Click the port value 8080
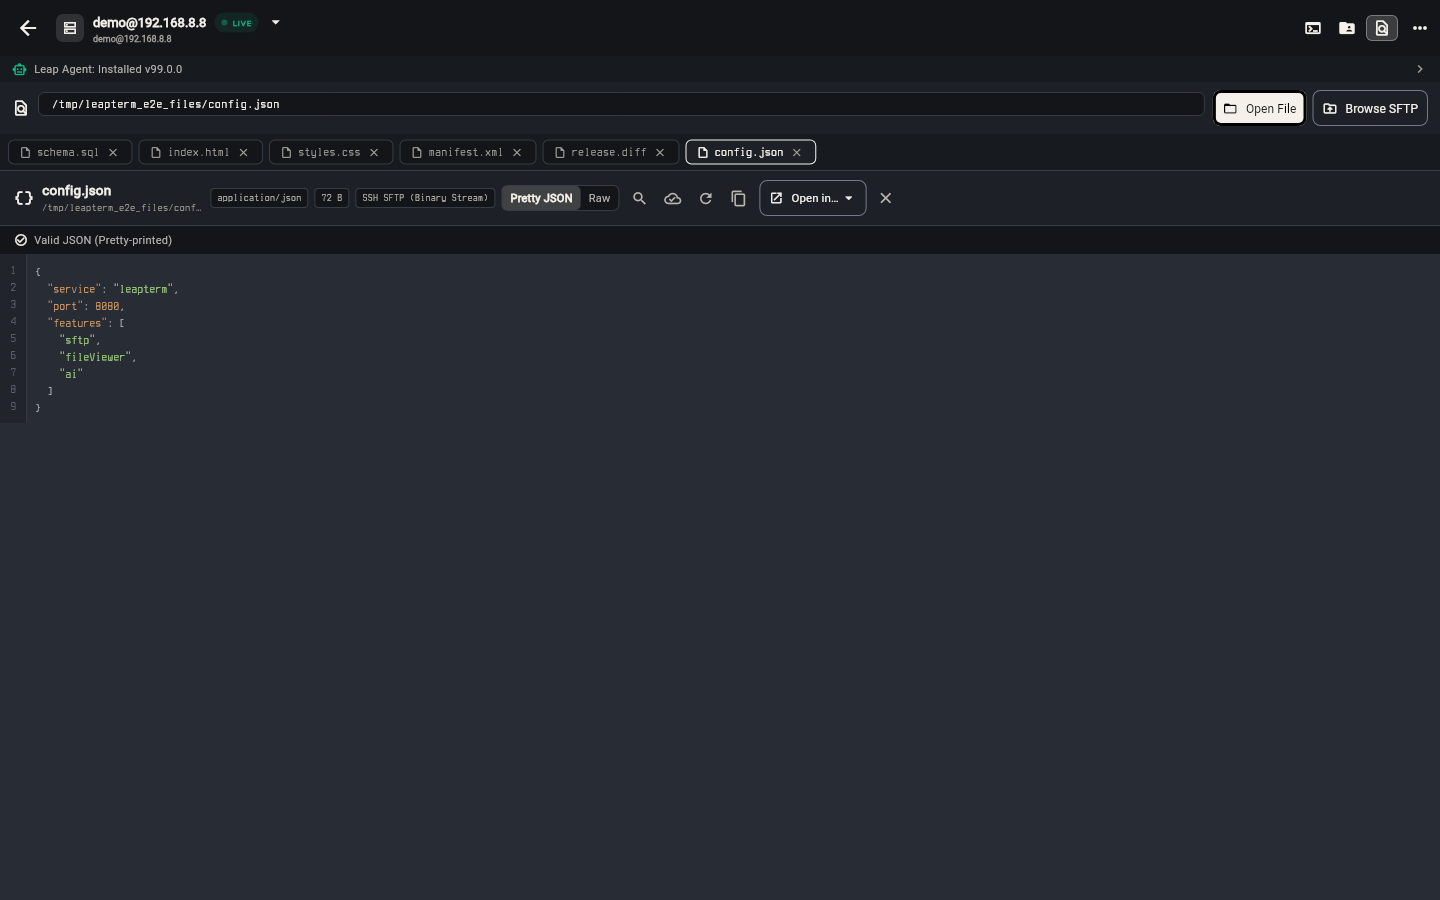 [x=107, y=306]
